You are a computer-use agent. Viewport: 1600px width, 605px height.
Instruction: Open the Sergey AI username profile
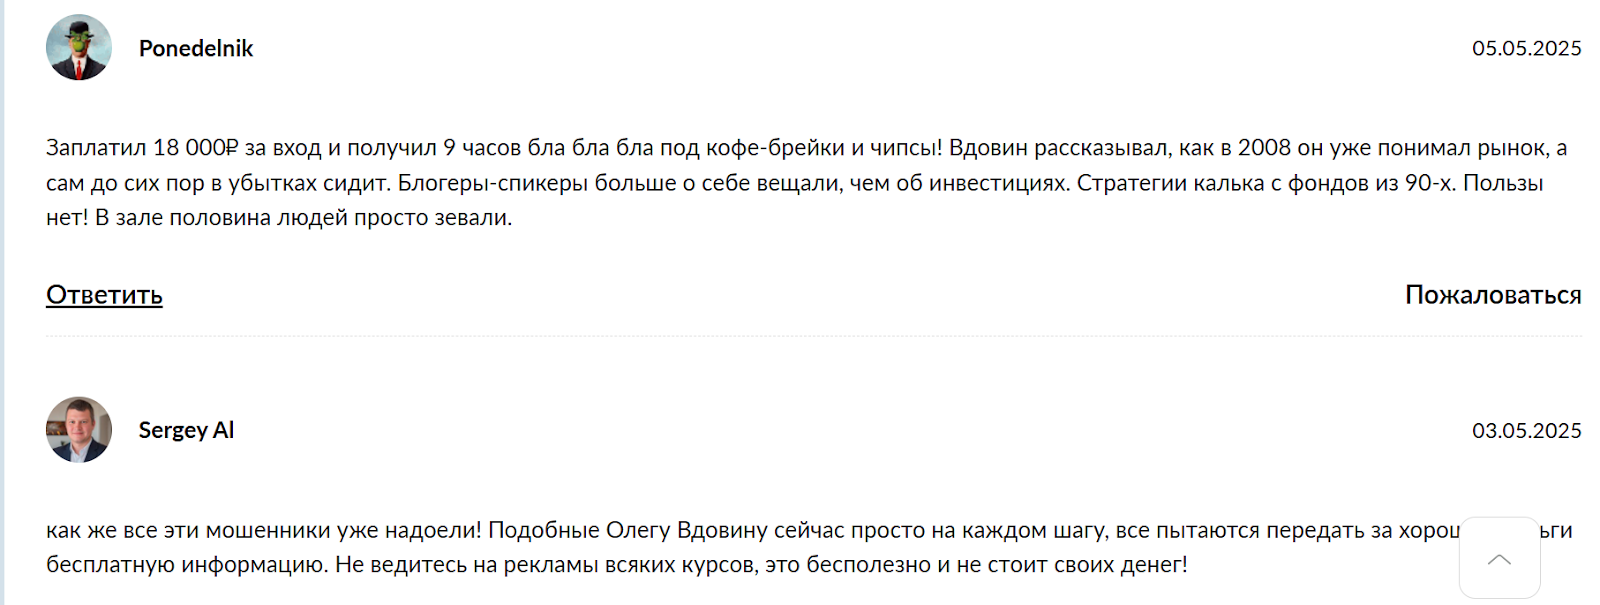pos(186,430)
